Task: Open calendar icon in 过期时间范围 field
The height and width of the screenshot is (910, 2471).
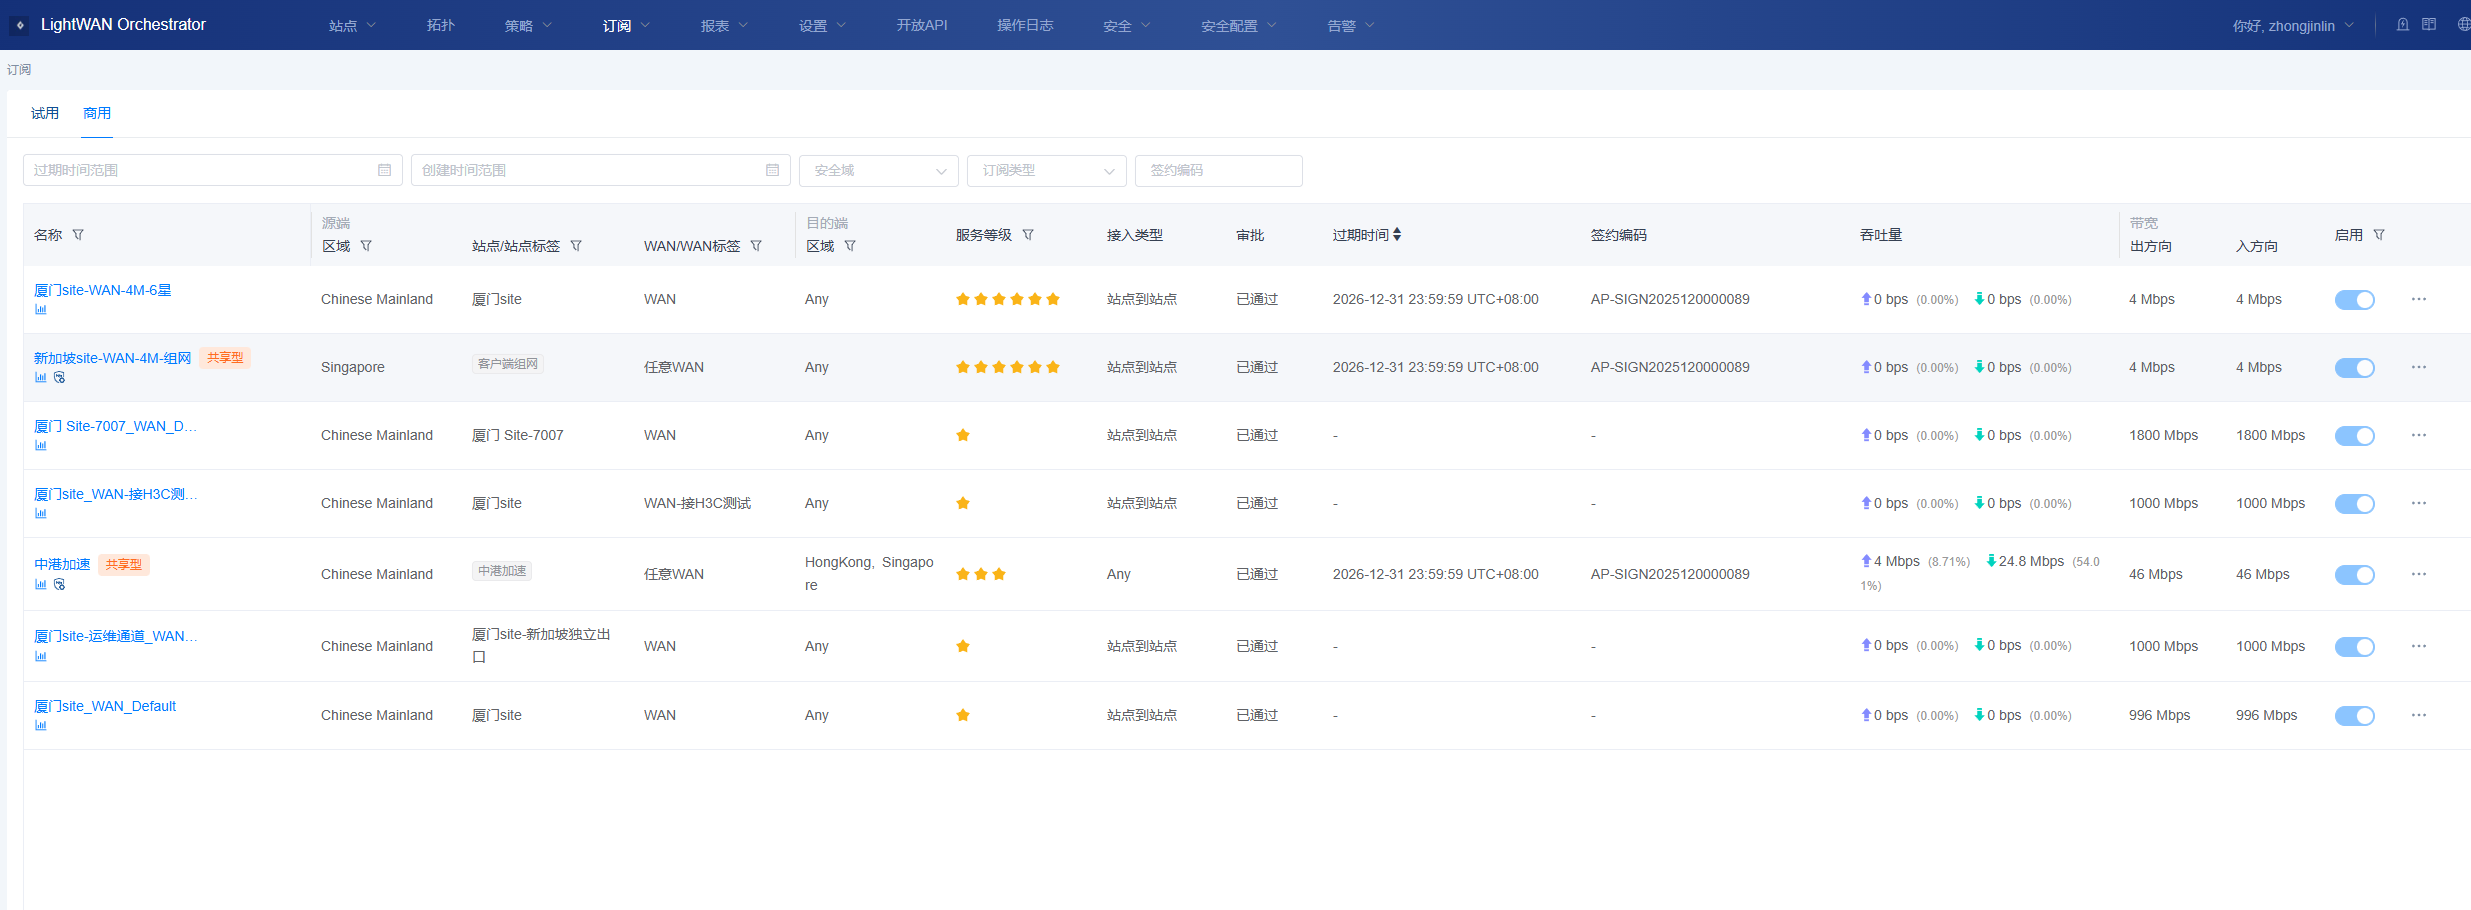Action: (384, 170)
